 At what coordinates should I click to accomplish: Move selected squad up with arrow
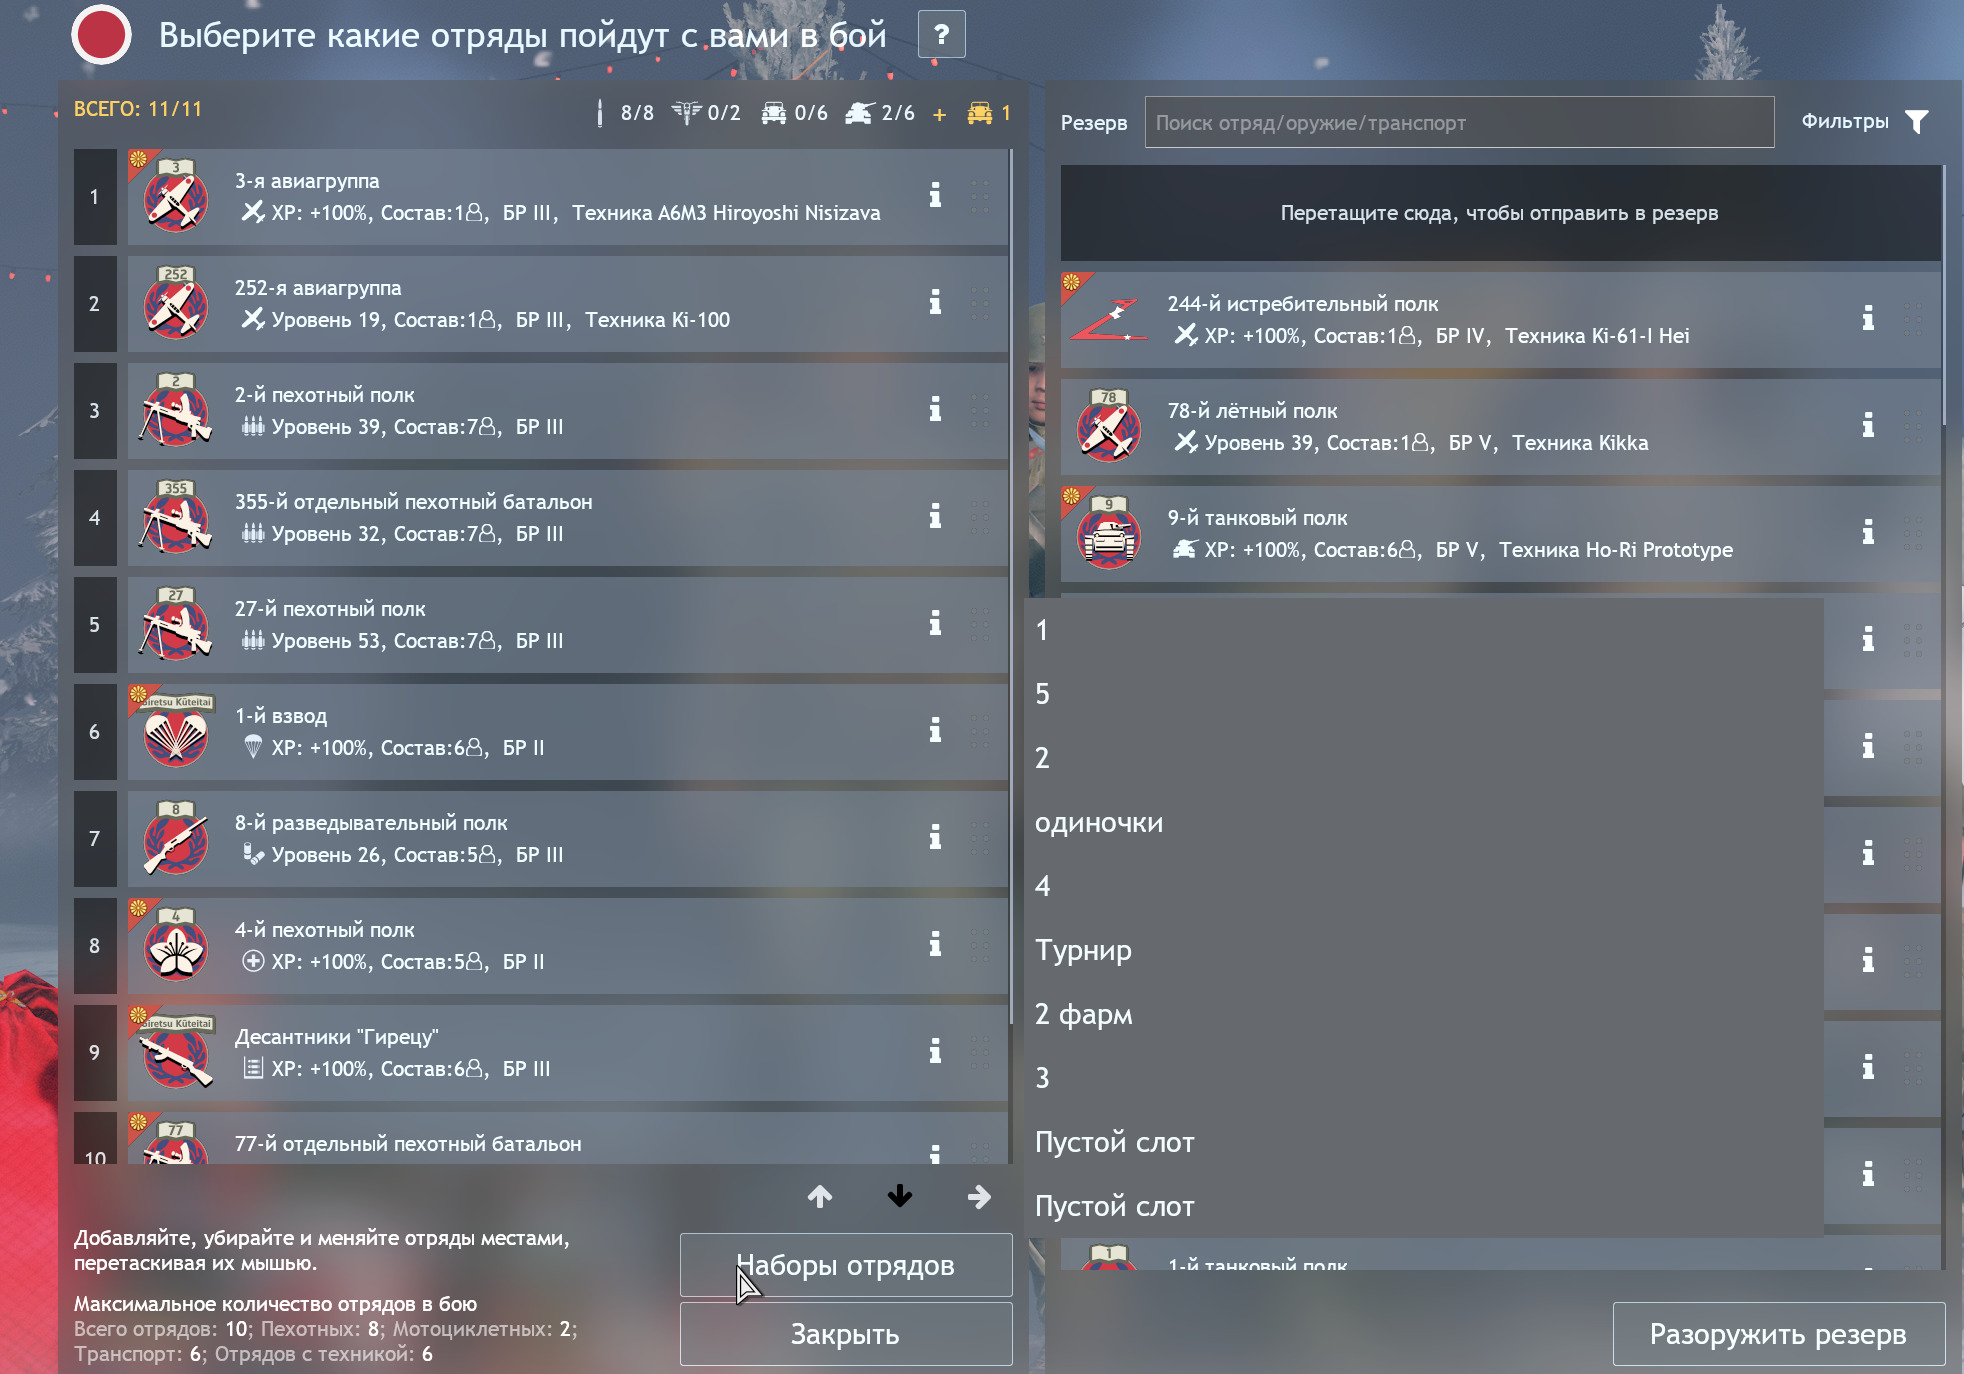tap(820, 1196)
